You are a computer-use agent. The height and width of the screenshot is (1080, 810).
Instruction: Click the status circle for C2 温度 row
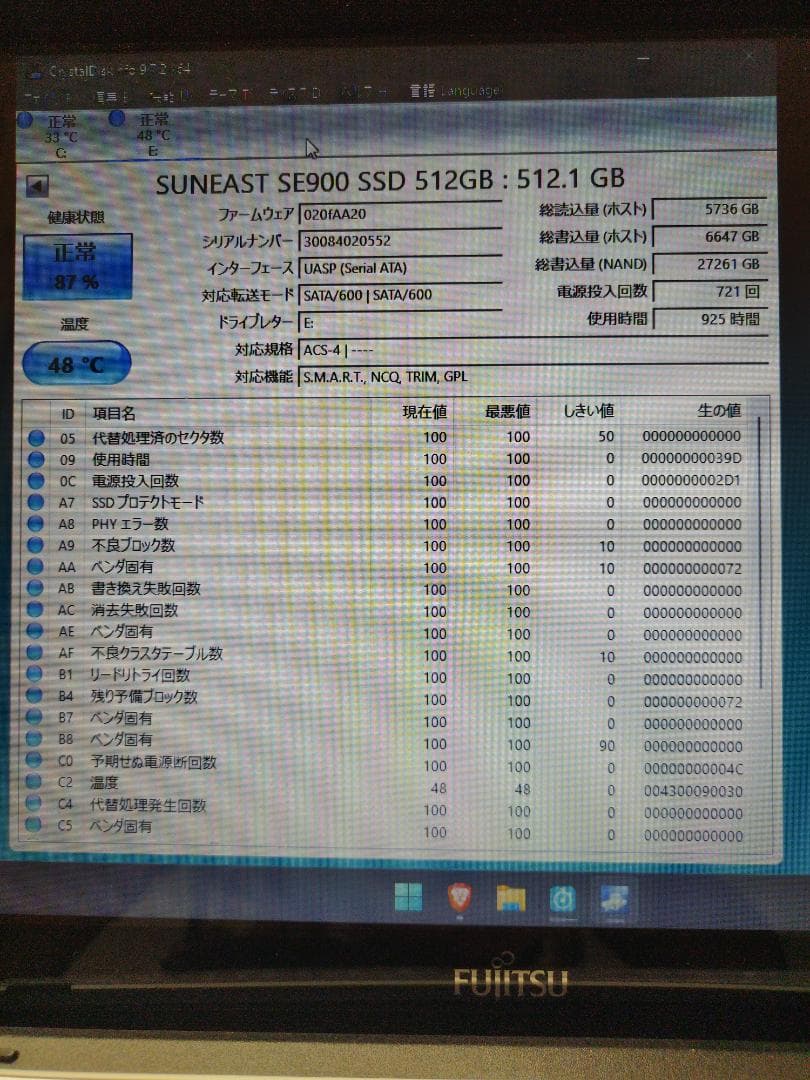pyautogui.click(x=33, y=782)
